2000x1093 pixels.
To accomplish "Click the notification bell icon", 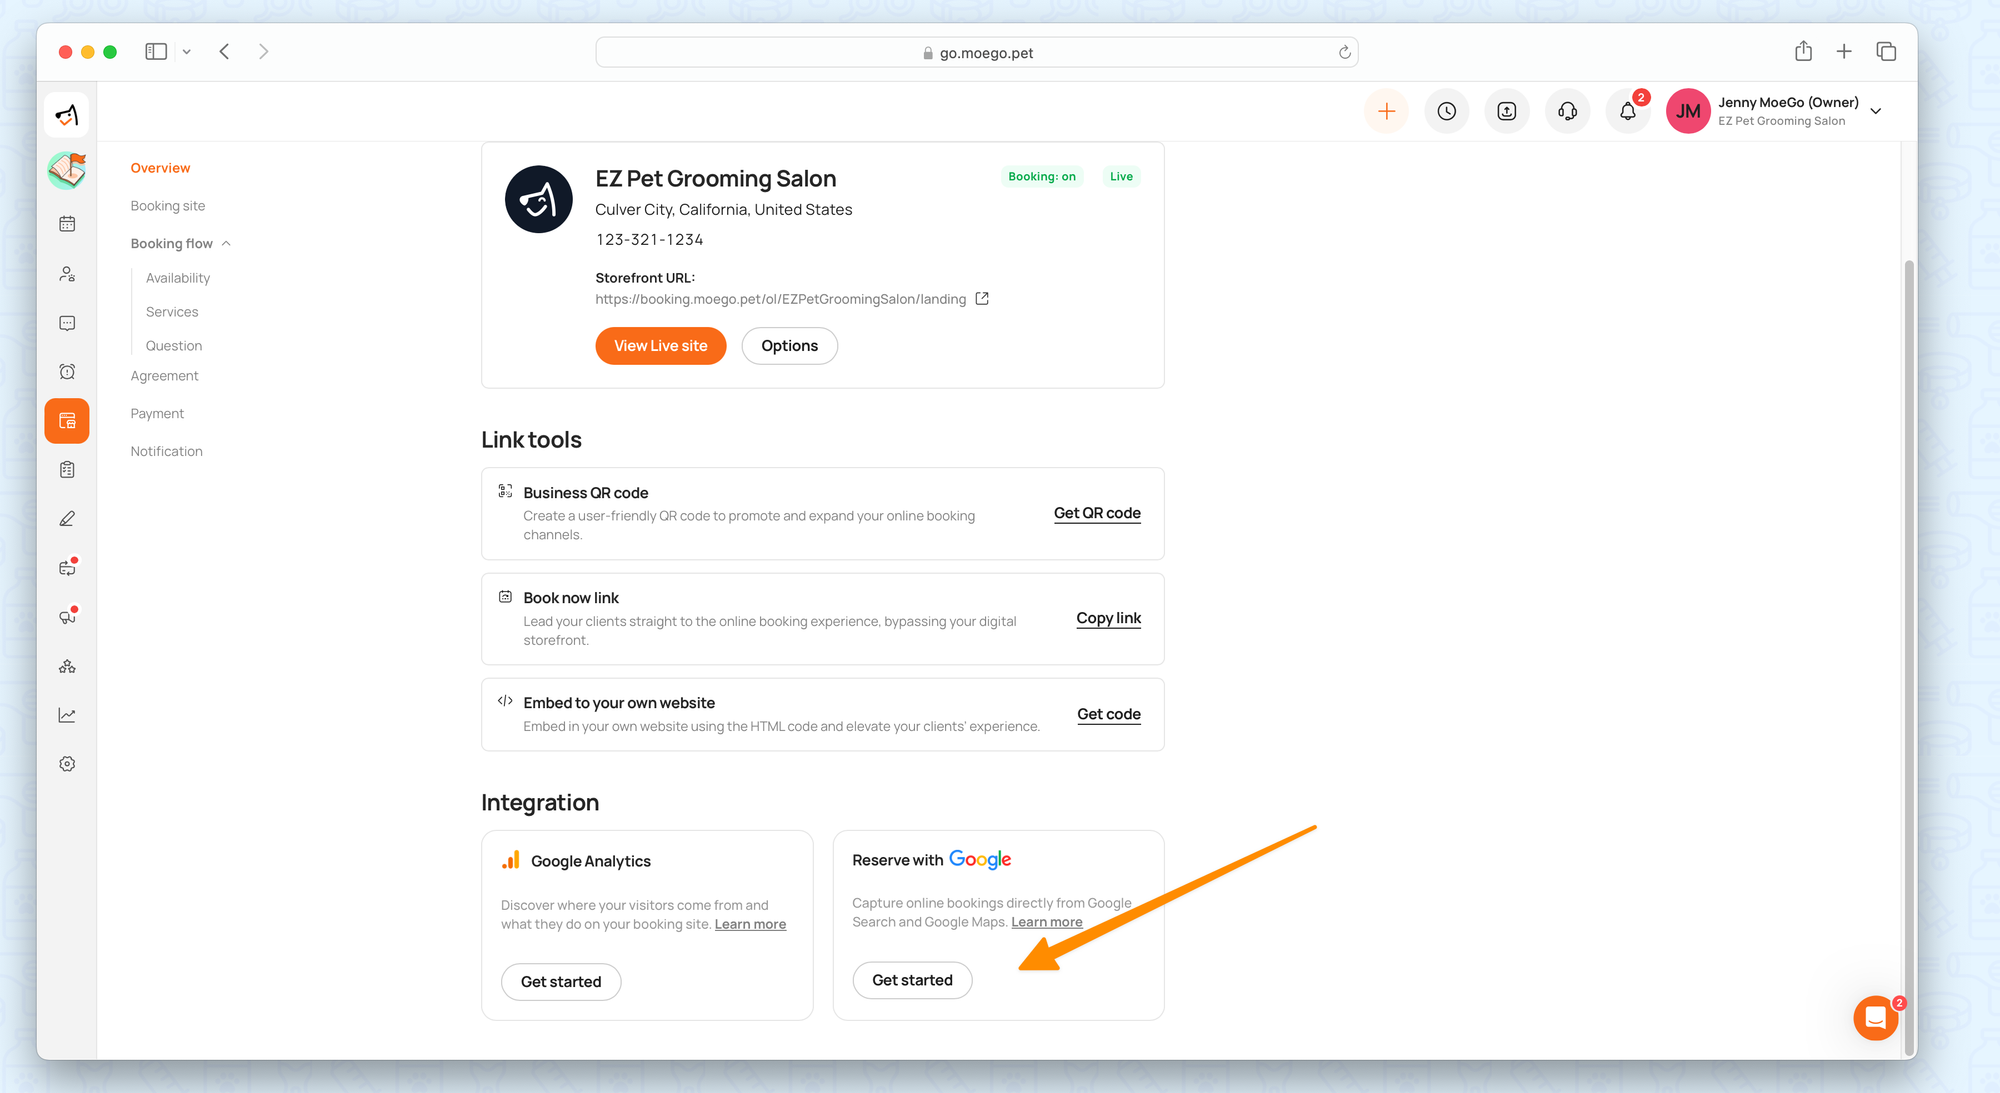I will (x=1627, y=111).
